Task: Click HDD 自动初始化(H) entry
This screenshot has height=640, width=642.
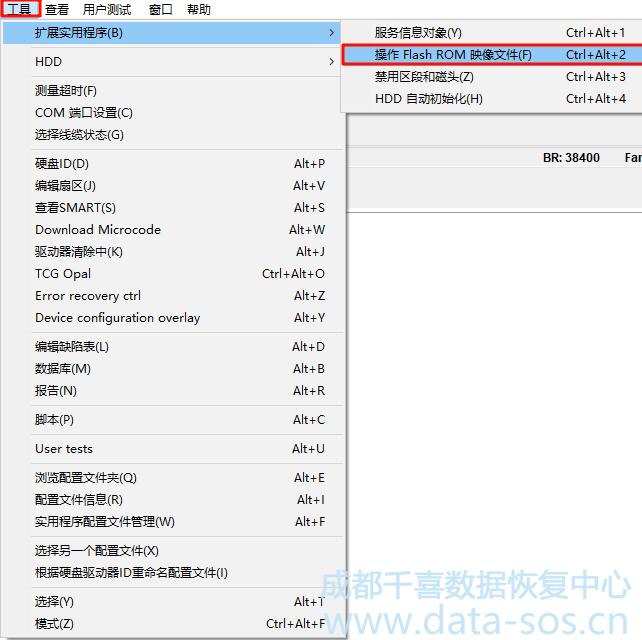Action: point(428,99)
